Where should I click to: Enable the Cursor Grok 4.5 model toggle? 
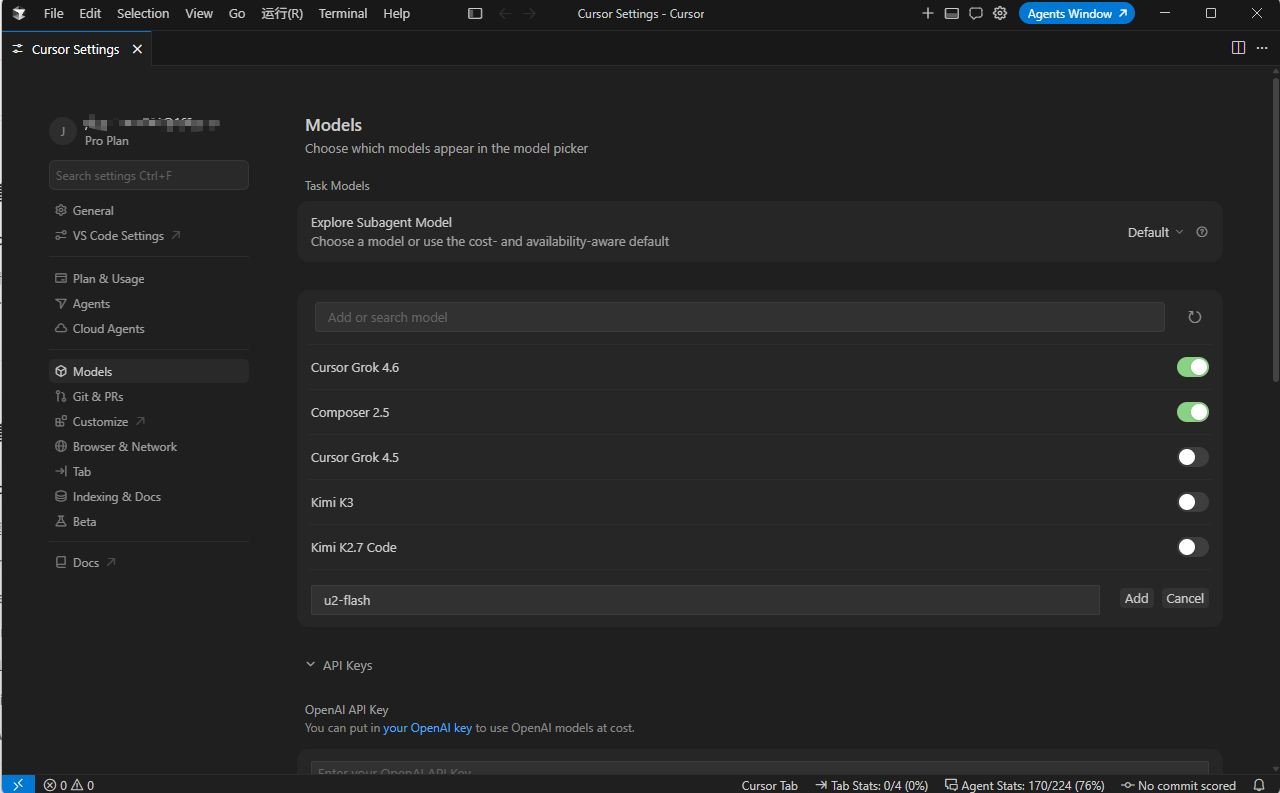(1193, 457)
